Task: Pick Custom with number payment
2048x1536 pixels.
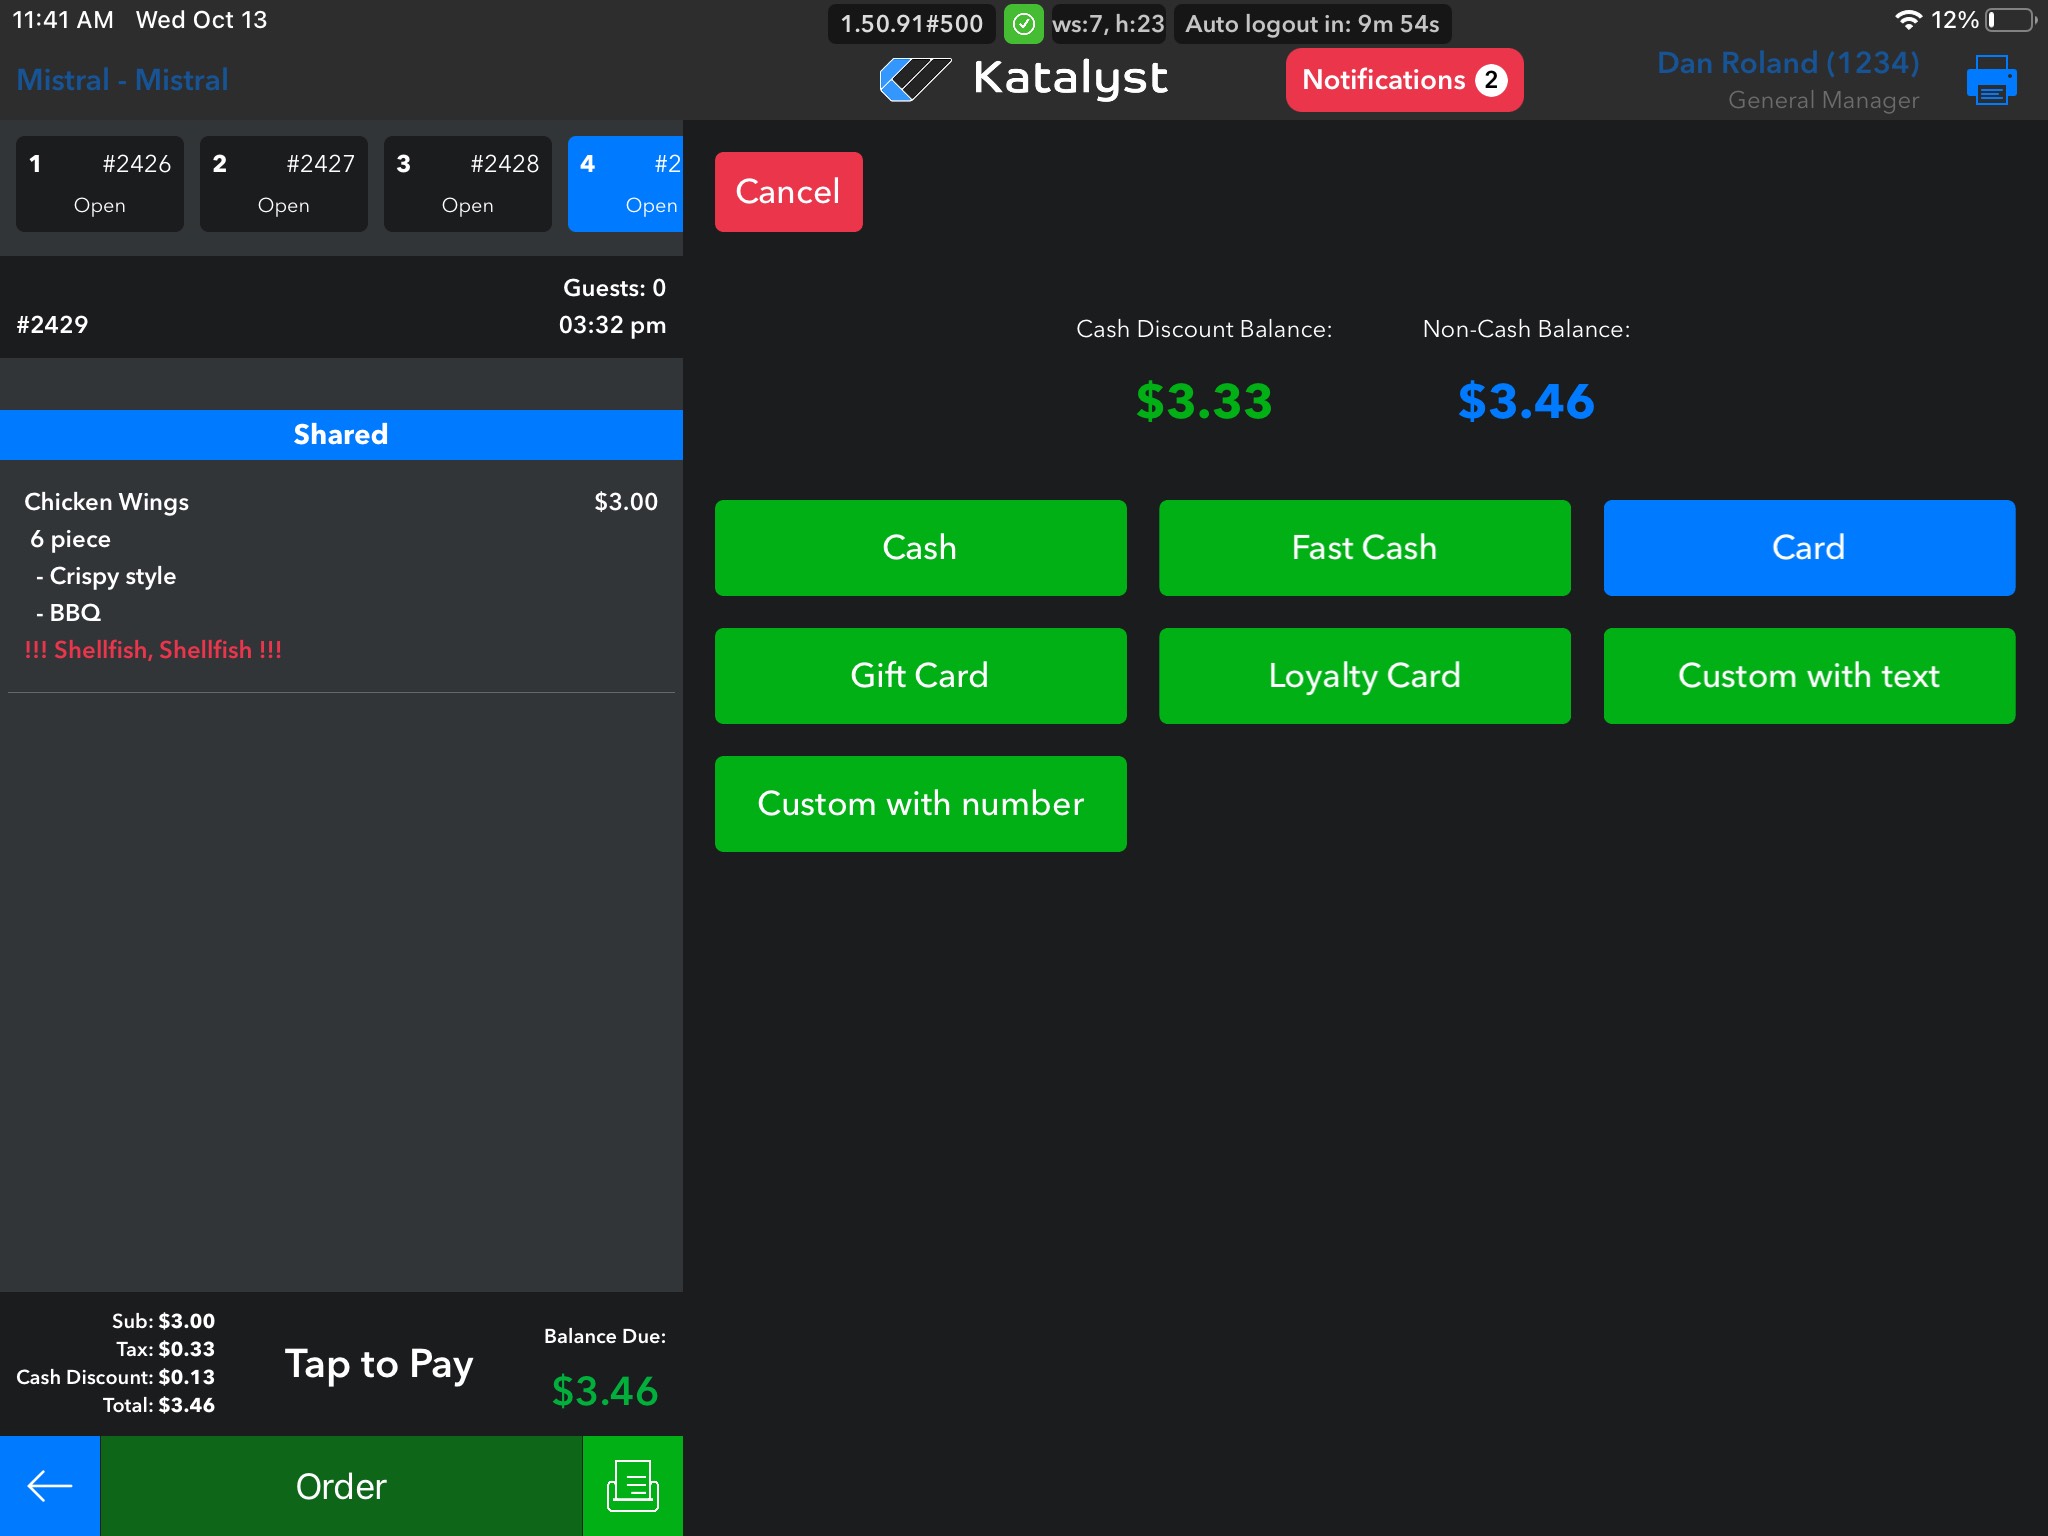Action: pos(920,804)
